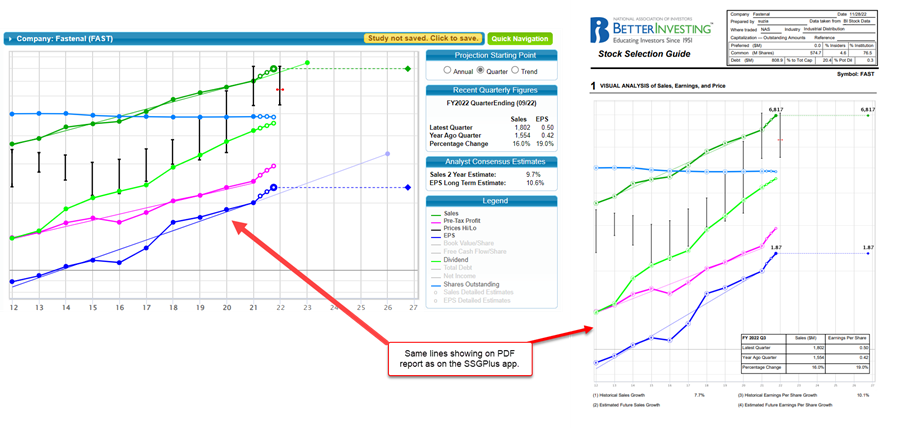Click the Pre-Tax Profit data point at year 16
The height and width of the screenshot is (428, 900).
pos(119,223)
